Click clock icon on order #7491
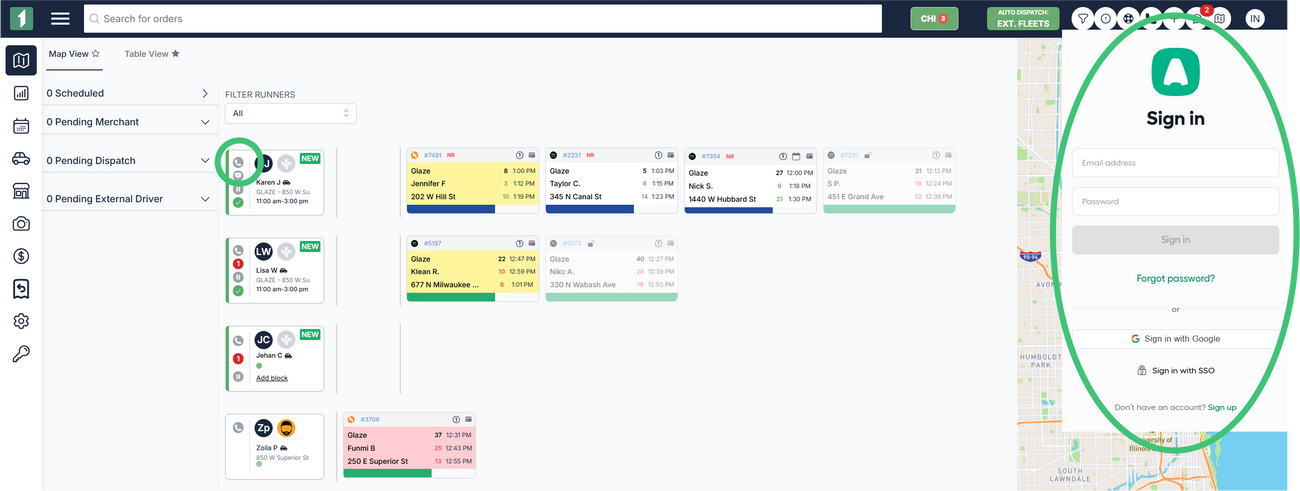Screen dimensions: 1300x491 coord(520,156)
